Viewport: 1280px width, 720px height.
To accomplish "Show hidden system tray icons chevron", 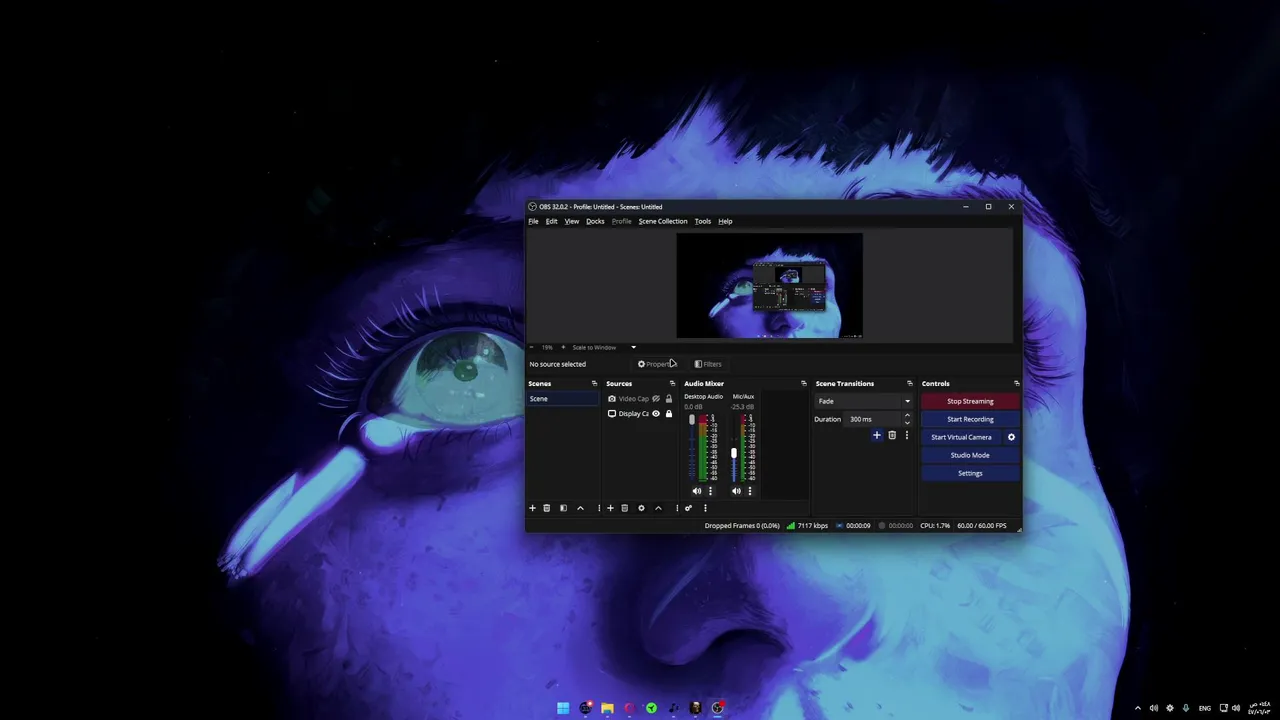I will tap(1137, 708).
